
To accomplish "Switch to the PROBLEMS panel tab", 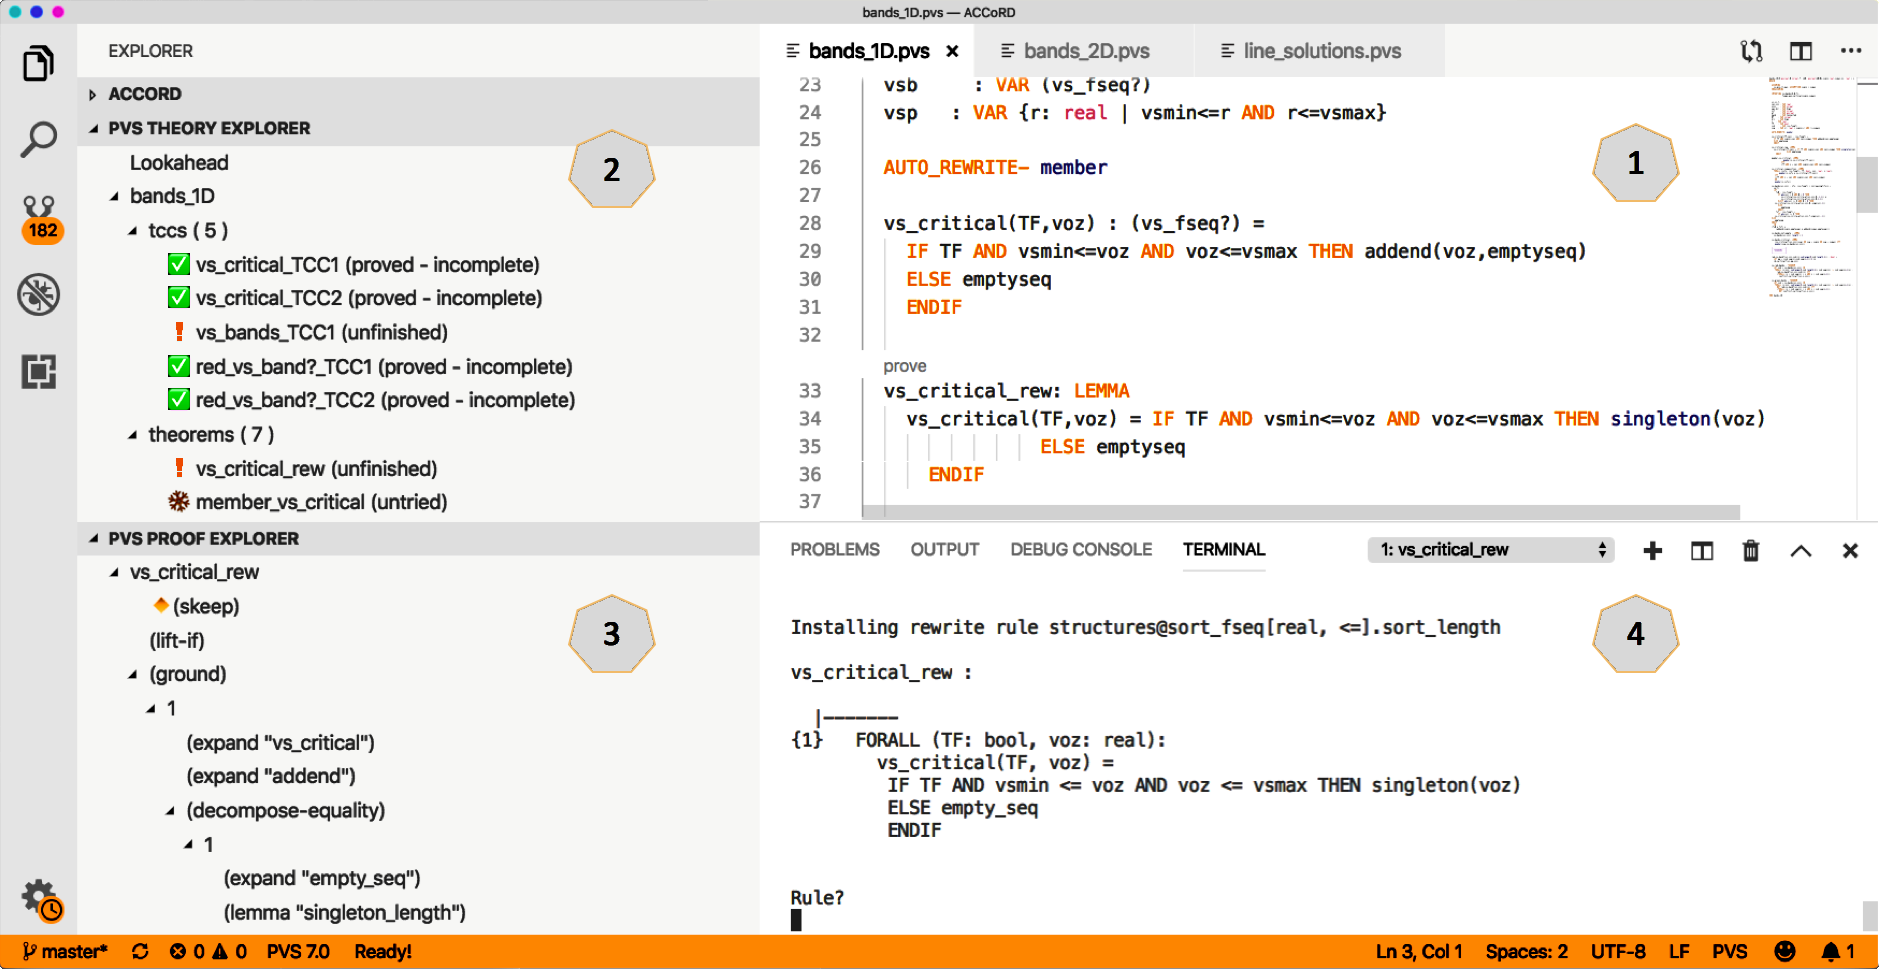I will [x=834, y=550].
